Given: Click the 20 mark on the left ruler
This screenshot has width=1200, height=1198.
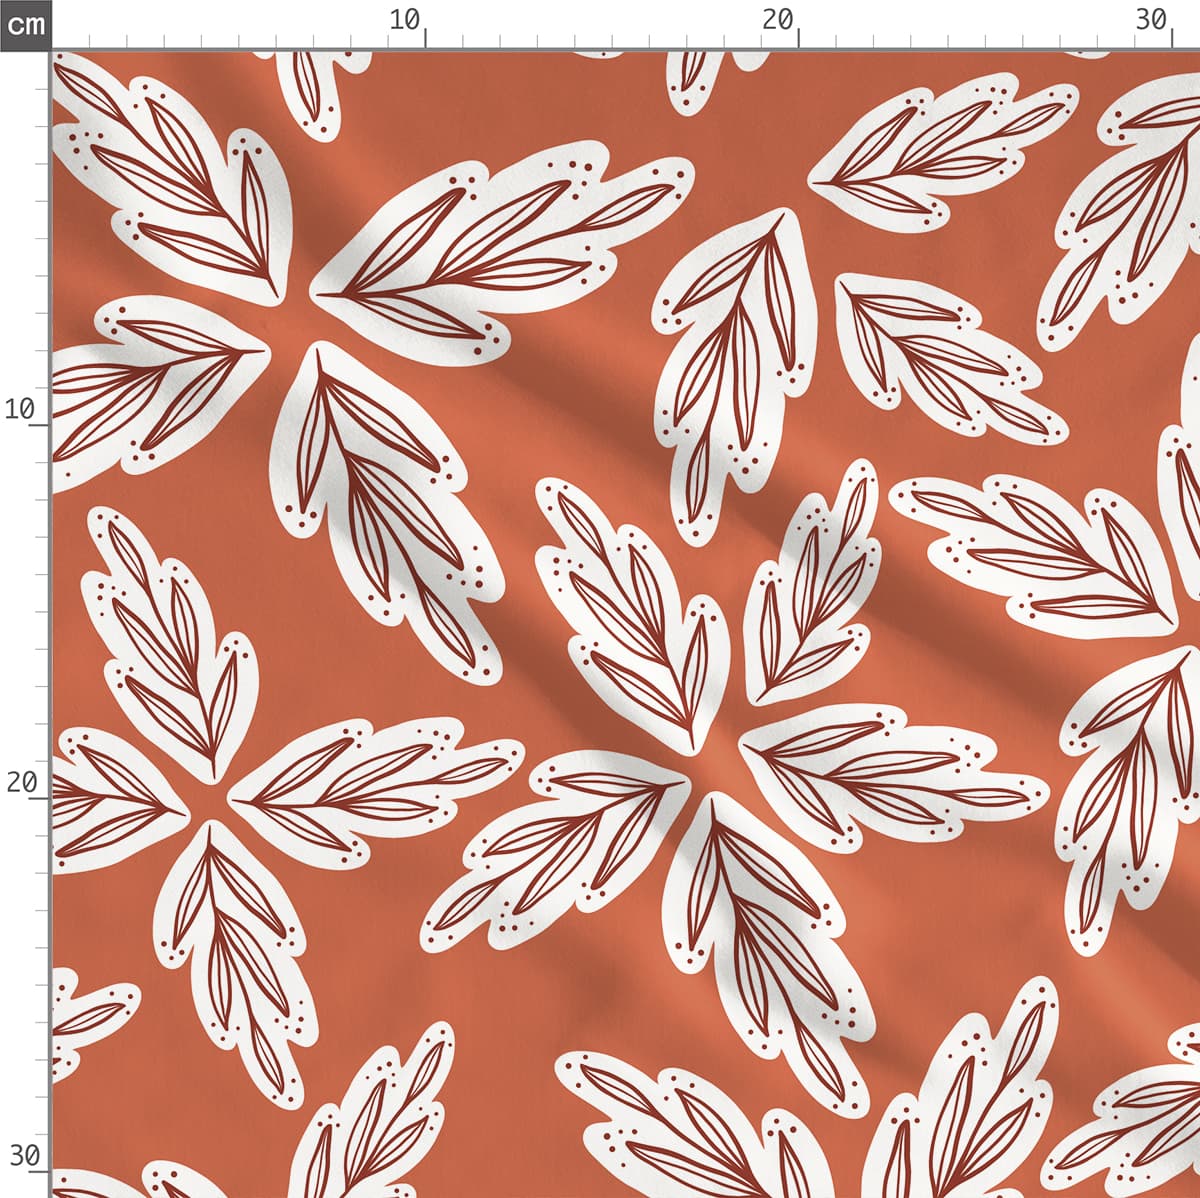Looking at the screenshot, I should [22, 783].
